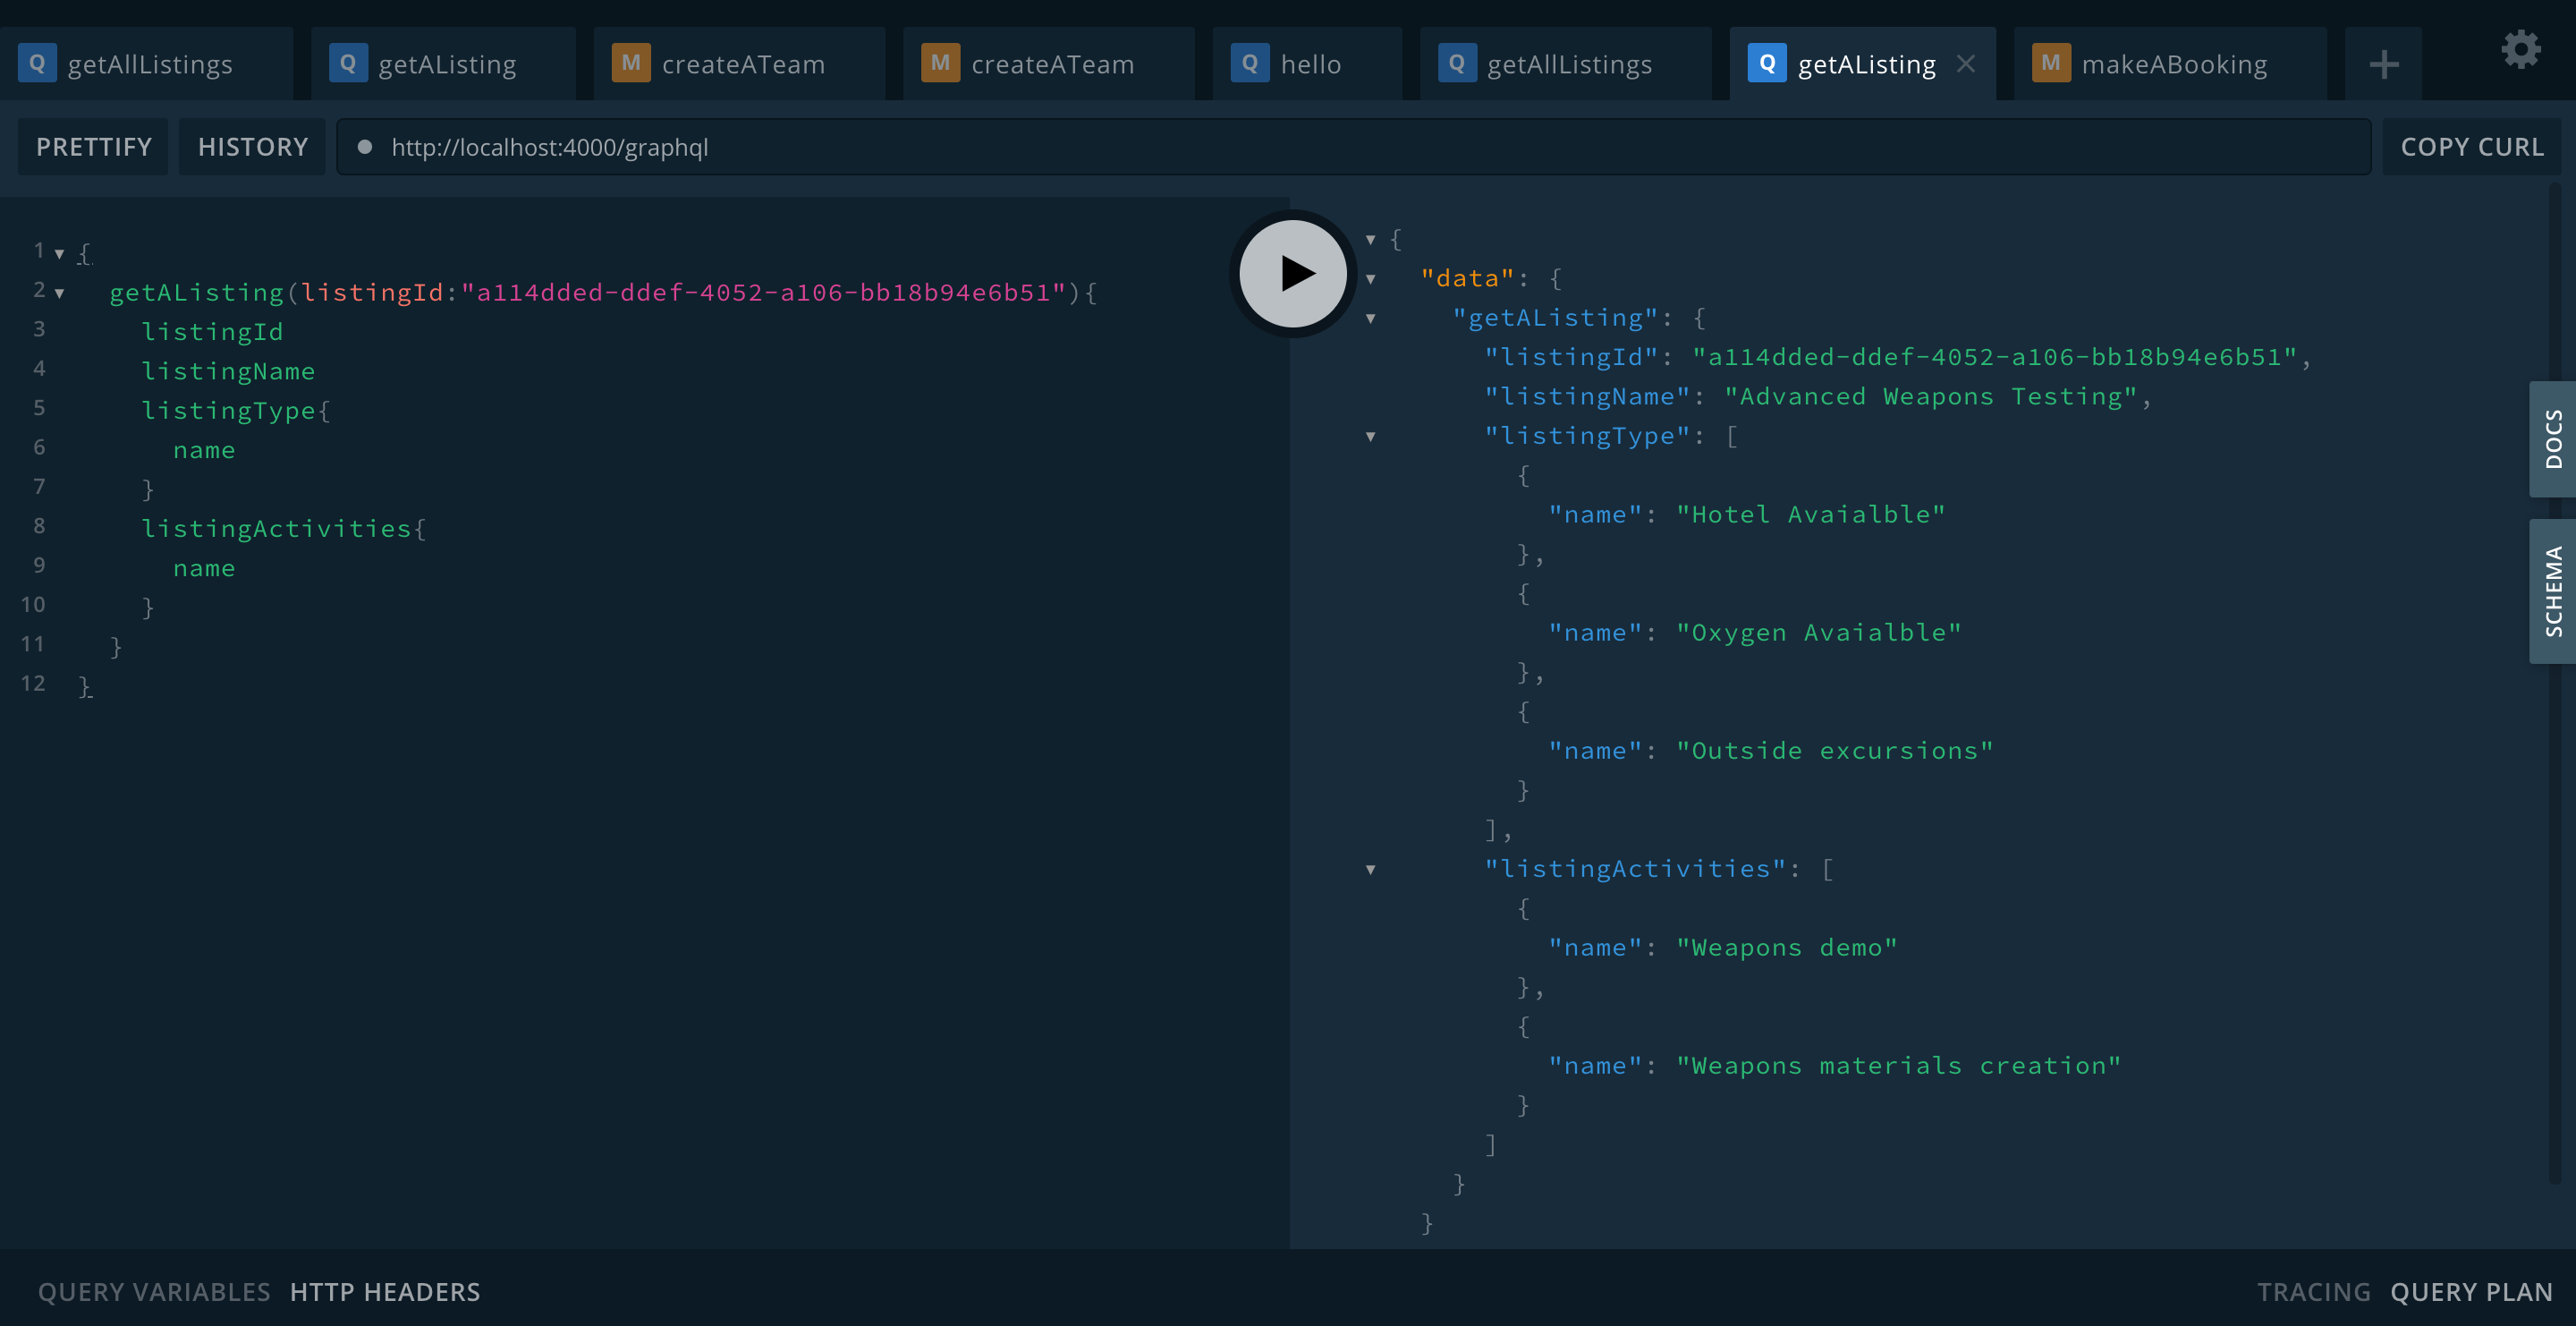Click the M icon on makeABooking tab
This screenshot has height=1326, width=2576.
tap(2050, 63)
